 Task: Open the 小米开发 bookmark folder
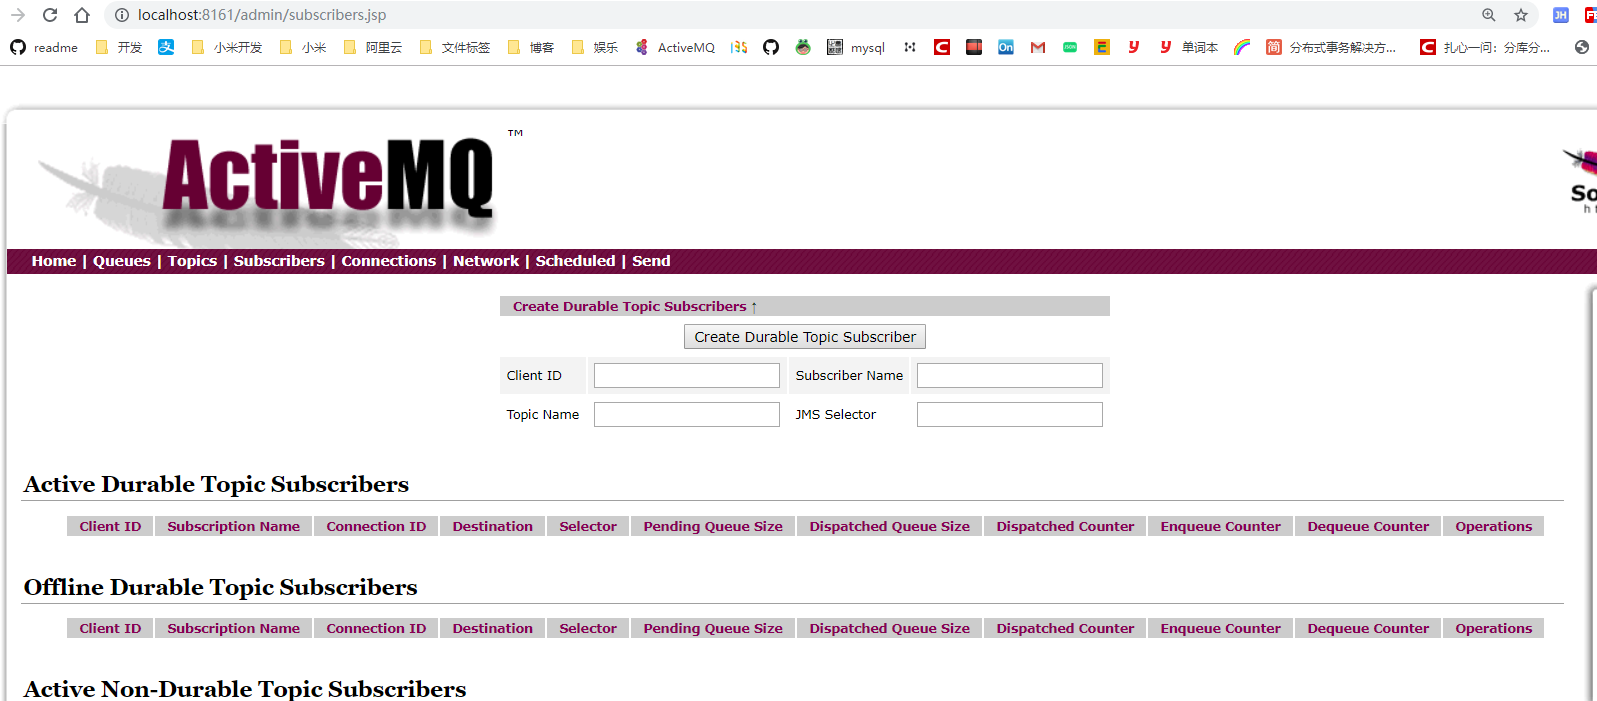[x=227, y=47]
